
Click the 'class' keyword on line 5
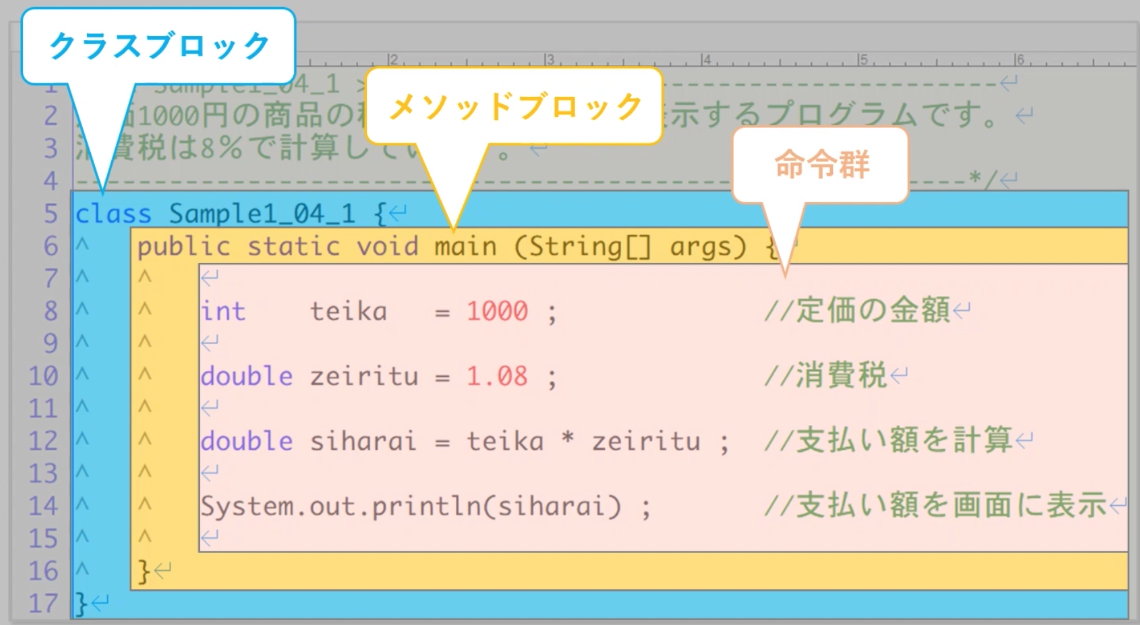pyautogui.click(x=113, y=214)
